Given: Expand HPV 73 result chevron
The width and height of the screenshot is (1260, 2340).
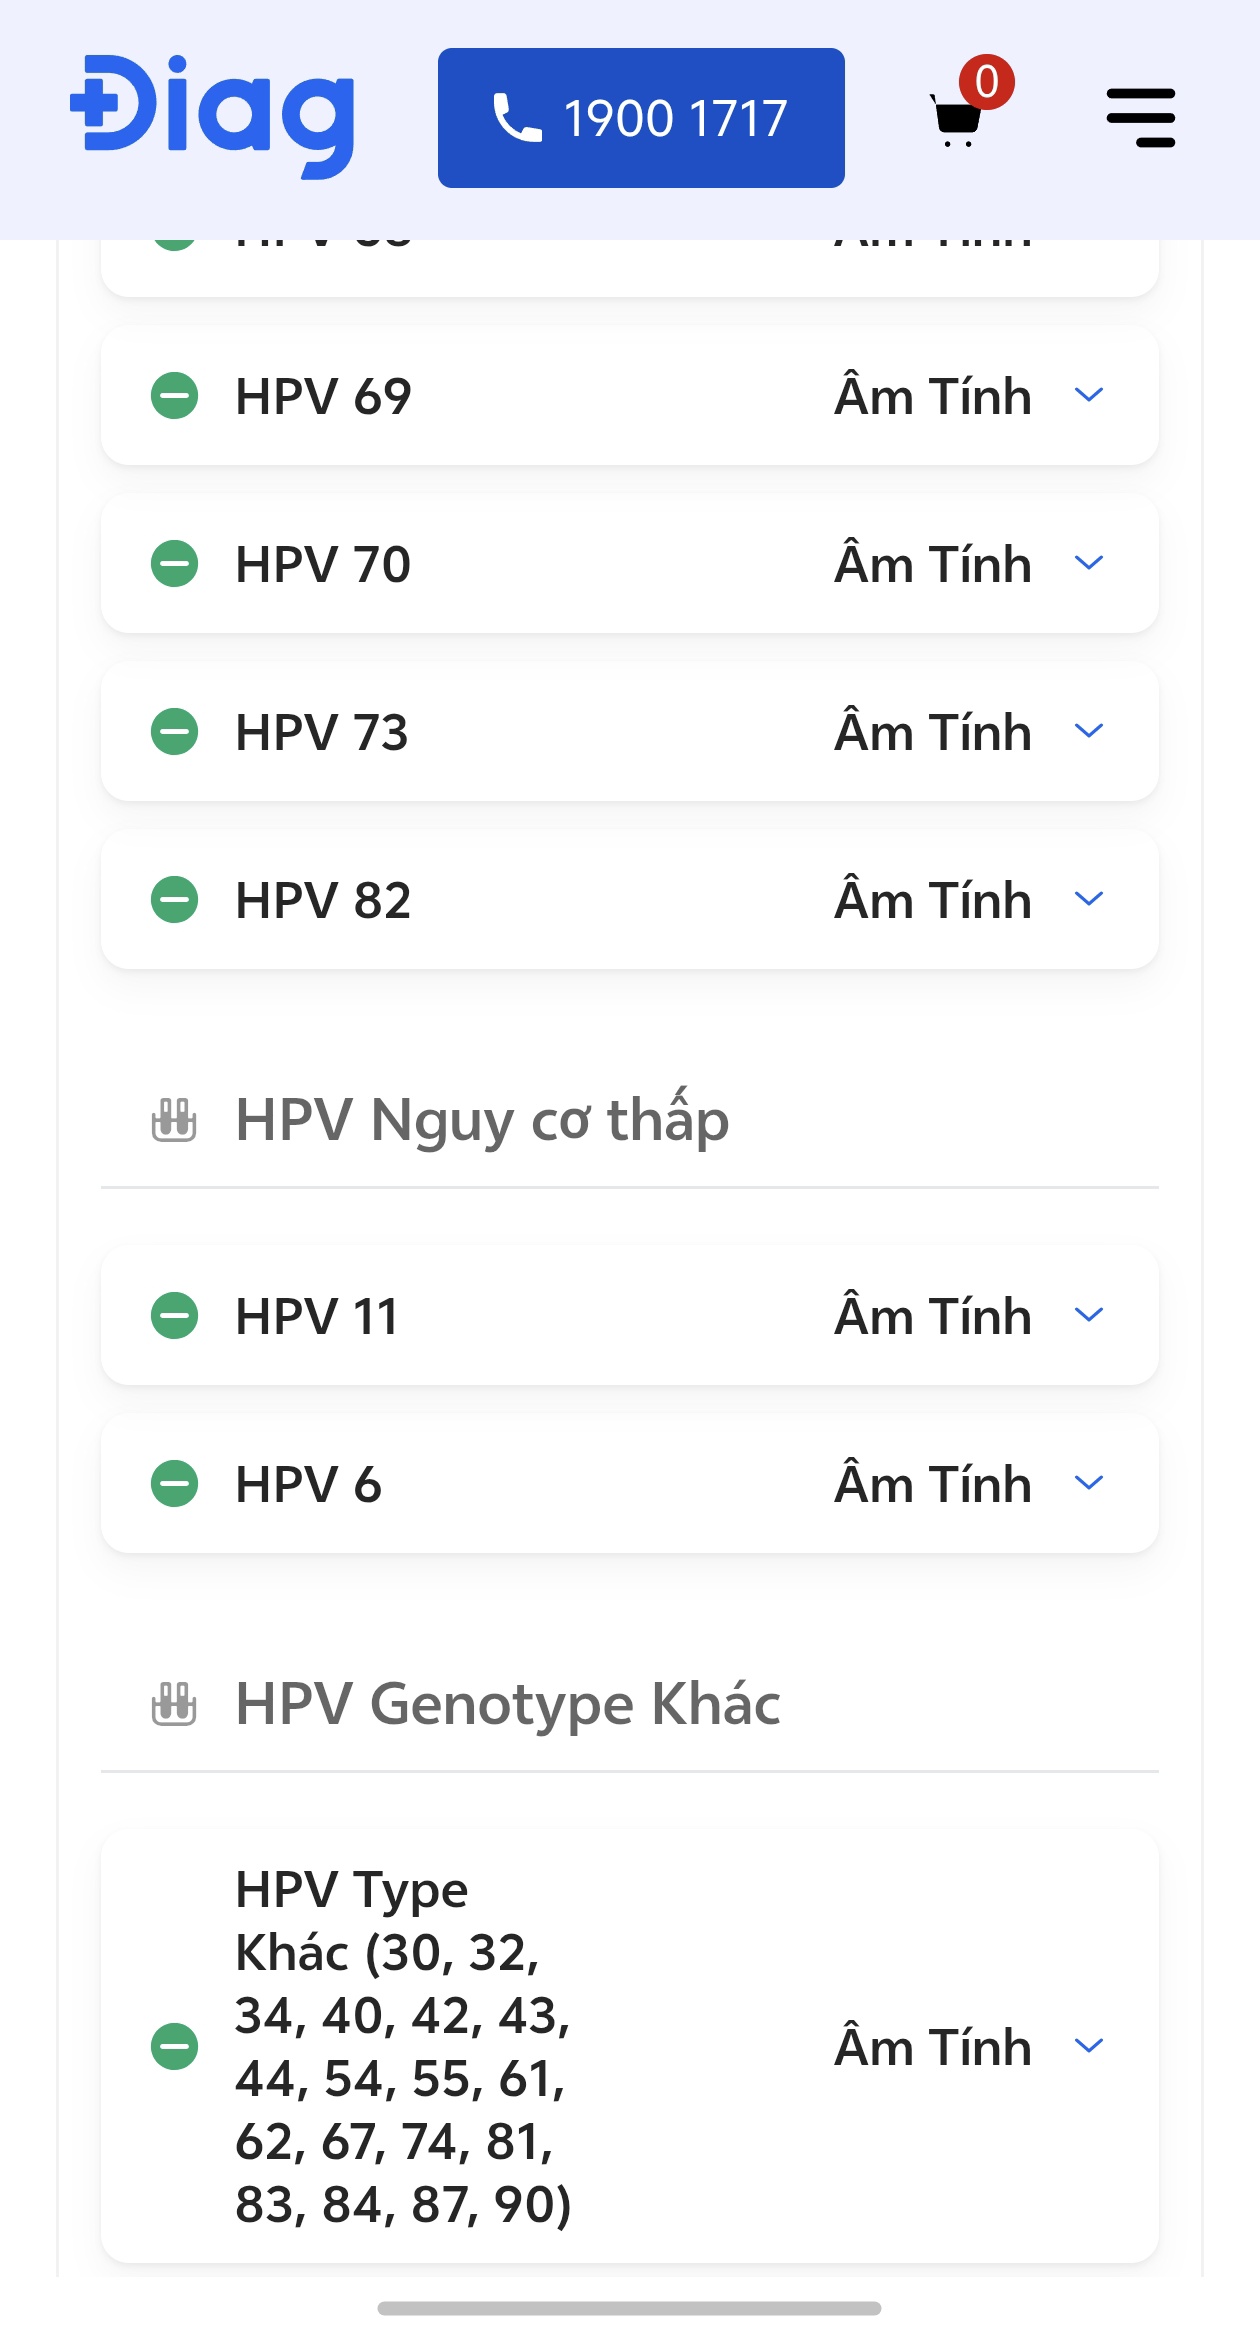Looking at the screenshot, I should pyautogui.click(x=1089, y=731).
